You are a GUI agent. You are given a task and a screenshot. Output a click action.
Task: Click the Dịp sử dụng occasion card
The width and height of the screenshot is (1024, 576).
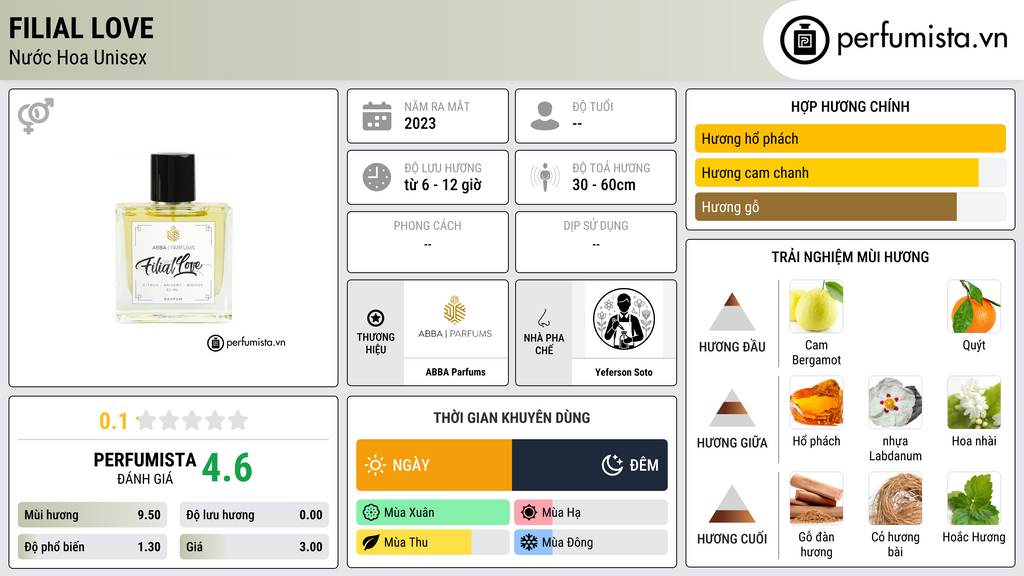tap(596, 242)
